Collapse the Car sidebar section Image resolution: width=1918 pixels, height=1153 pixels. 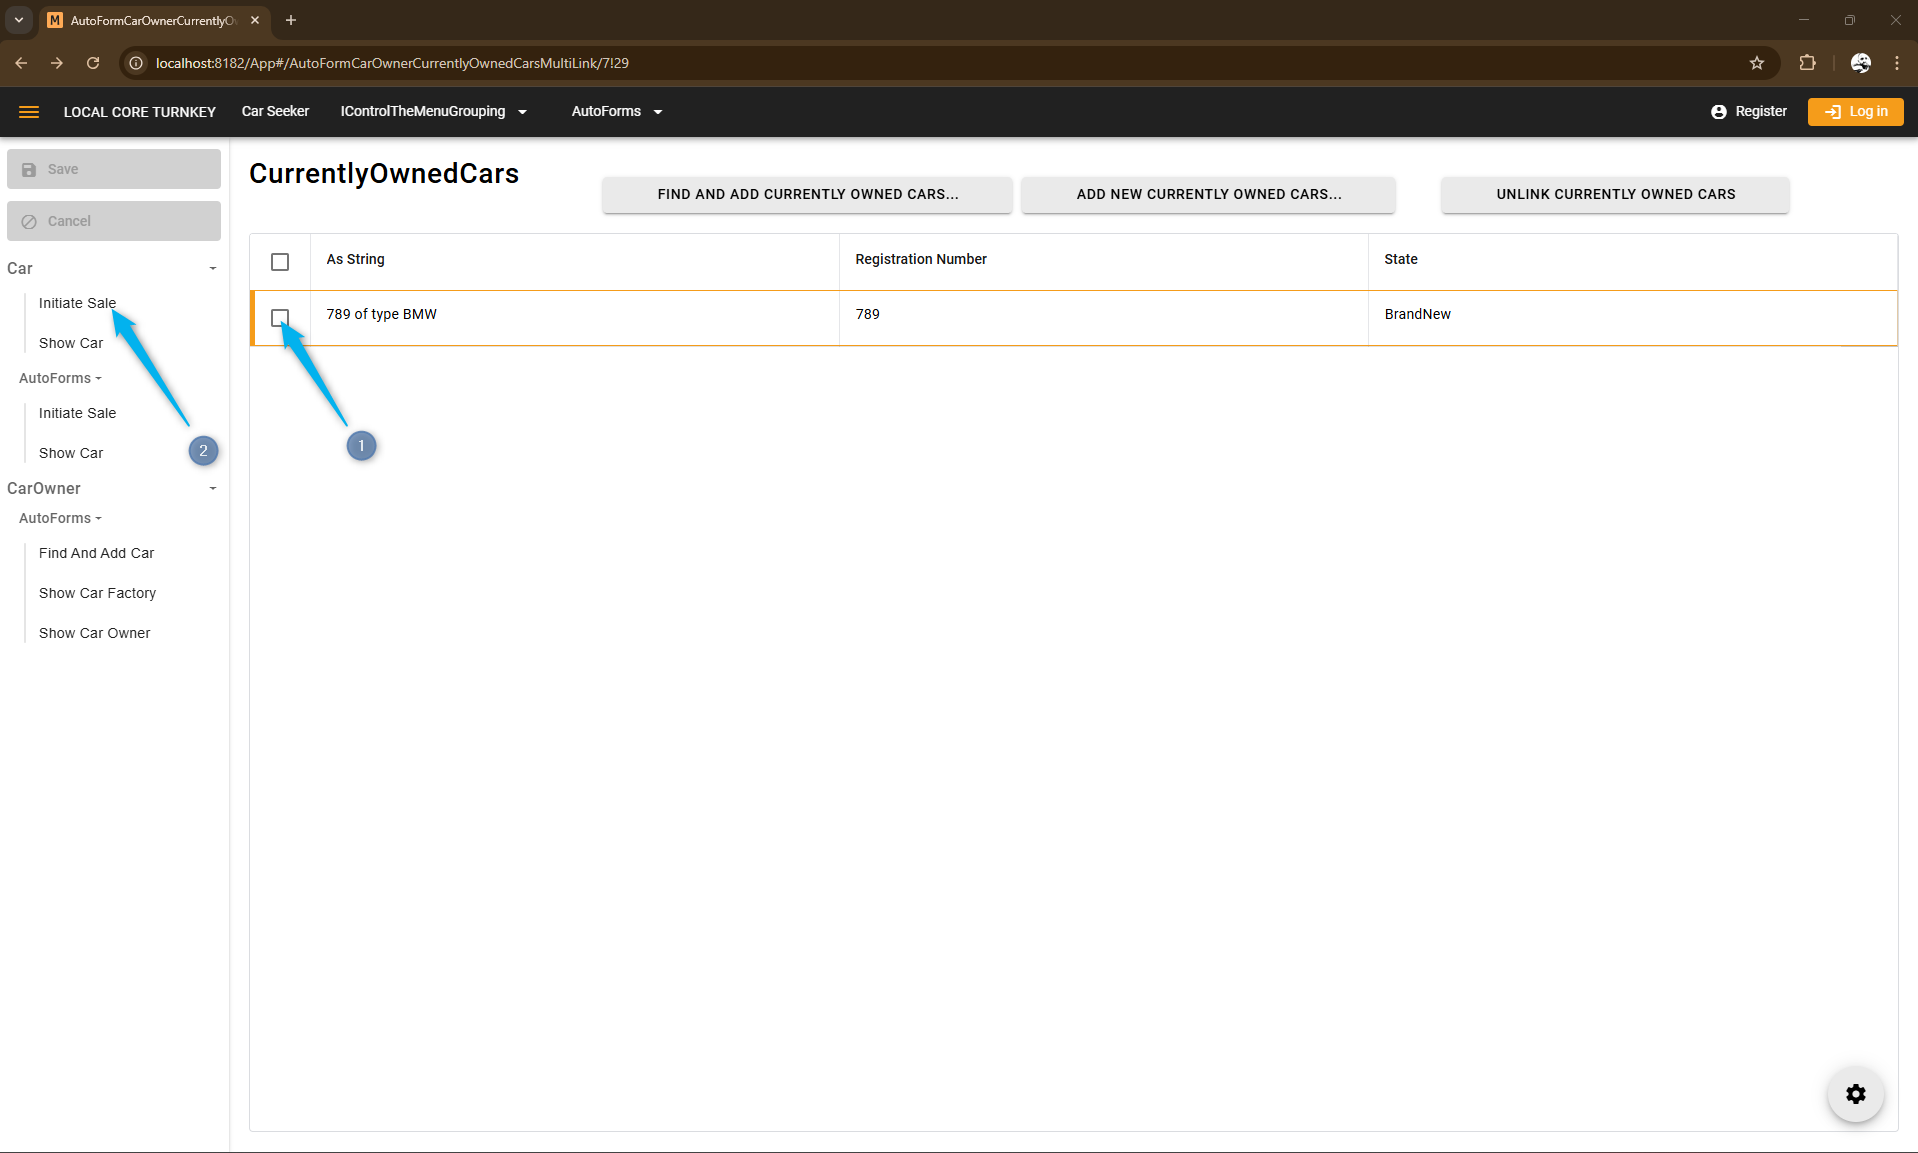(x=212, y=269)
